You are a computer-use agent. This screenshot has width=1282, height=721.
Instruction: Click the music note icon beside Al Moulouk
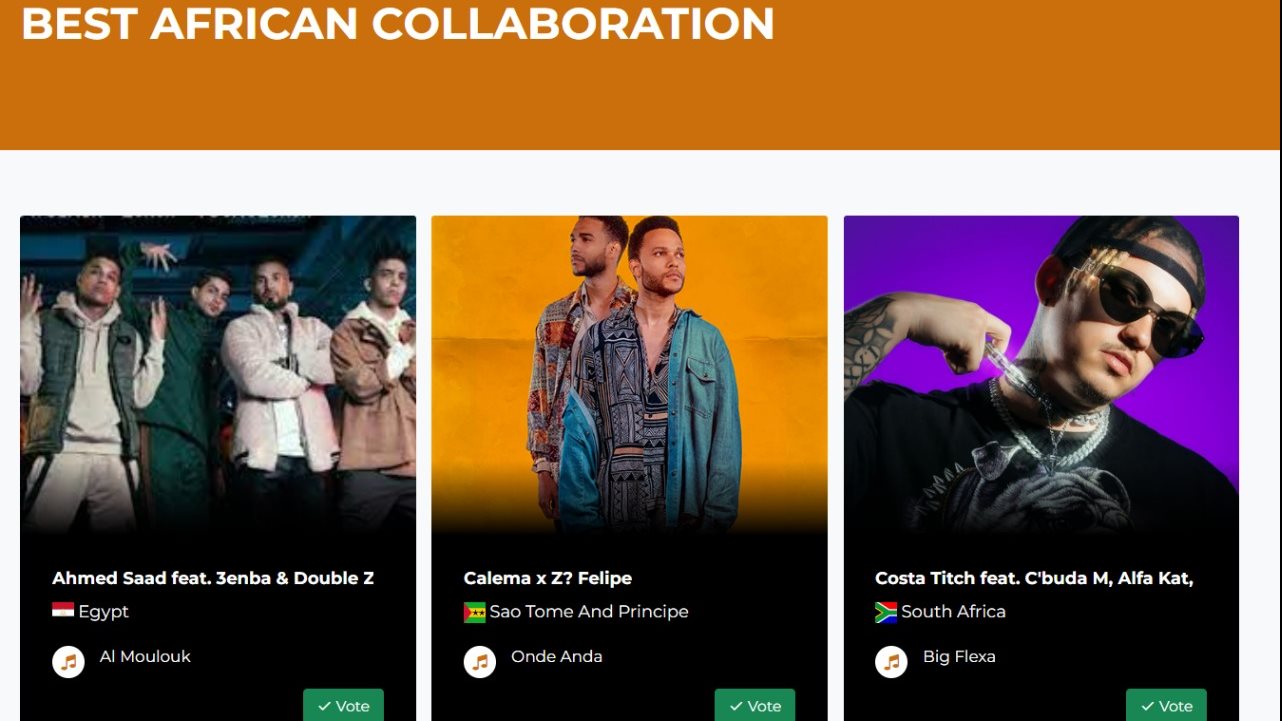pyautogui.click(x=68, y=662)
